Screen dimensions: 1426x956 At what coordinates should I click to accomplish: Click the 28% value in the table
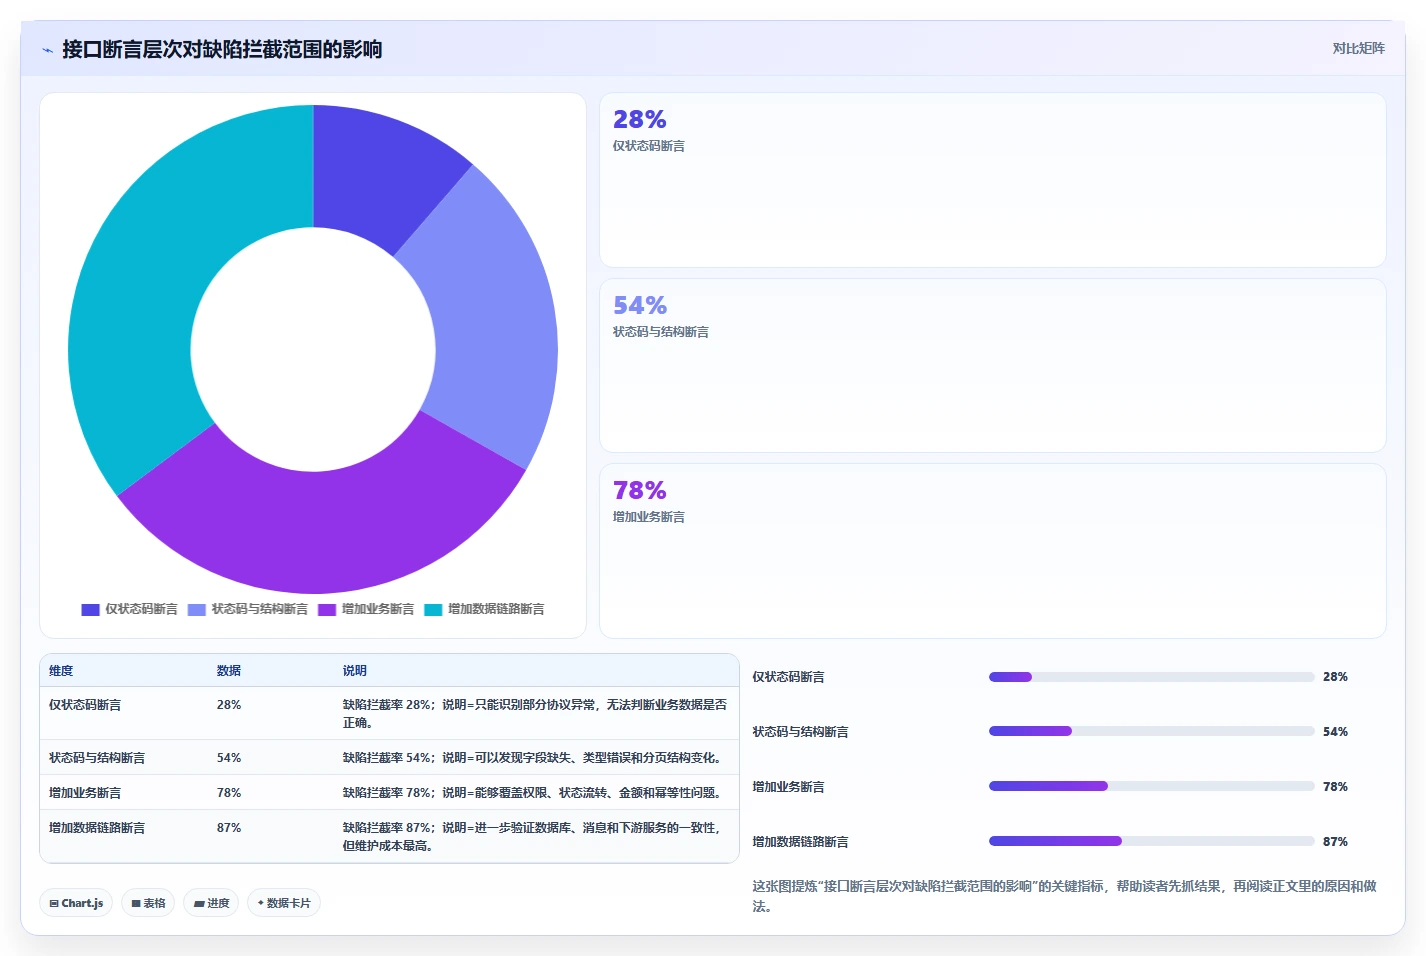[229, 705]
